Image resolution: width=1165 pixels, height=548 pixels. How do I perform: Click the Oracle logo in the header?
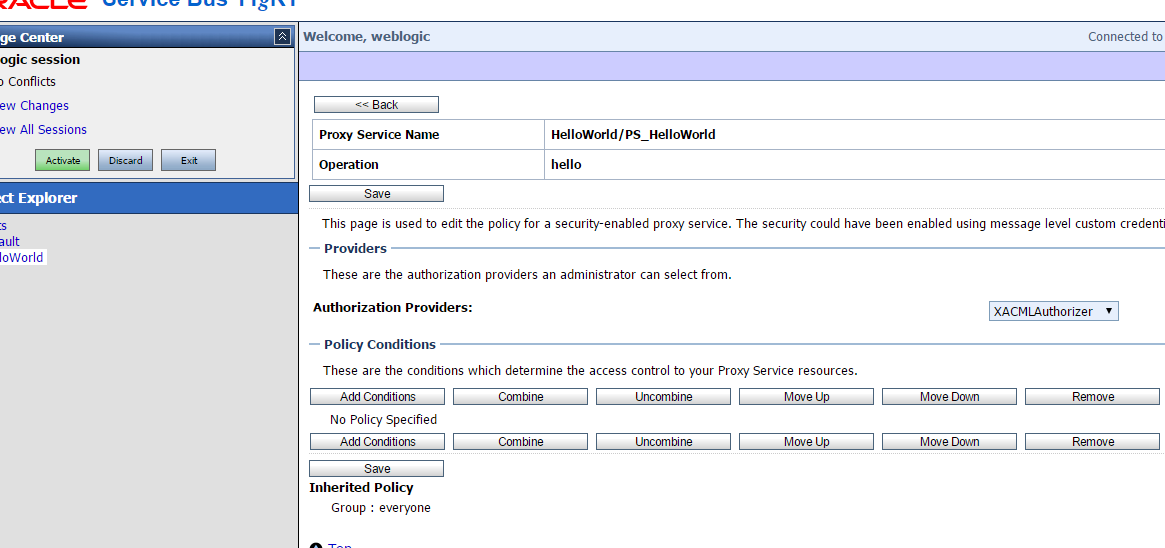(x=43, y=5)
